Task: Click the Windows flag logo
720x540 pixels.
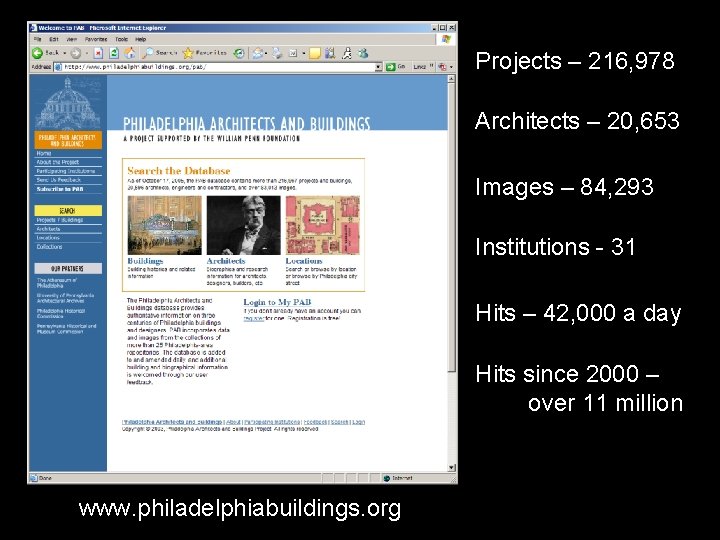Action: (x=446, y=39)
